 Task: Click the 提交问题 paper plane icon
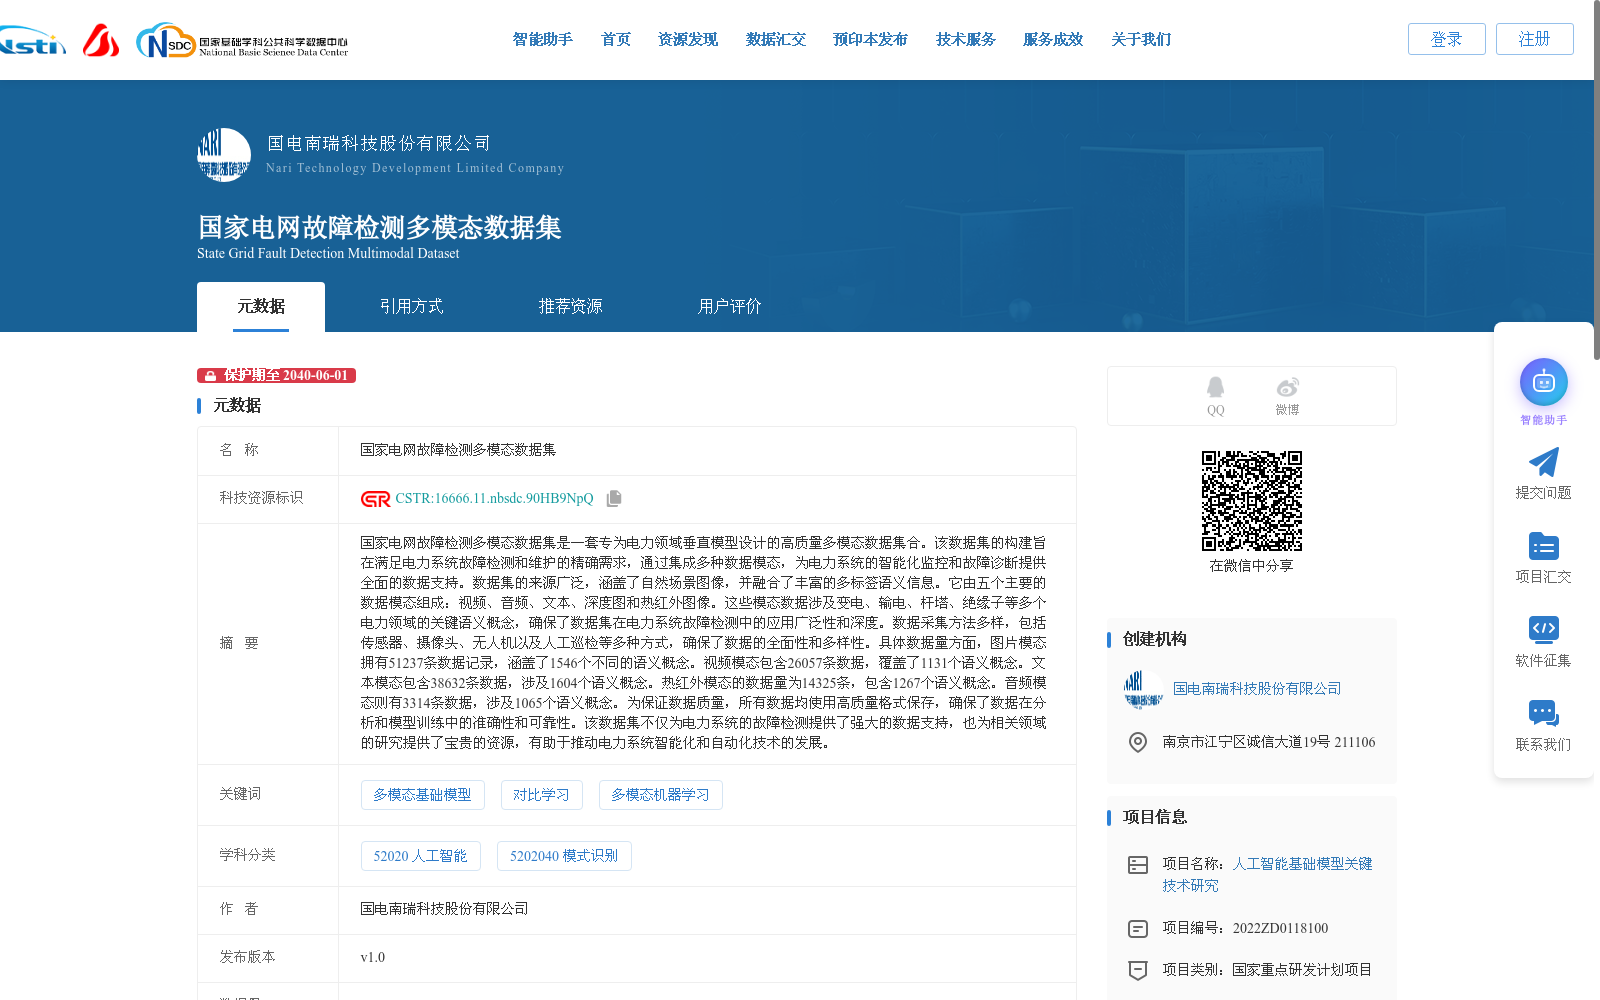[x=1544, y=462]
